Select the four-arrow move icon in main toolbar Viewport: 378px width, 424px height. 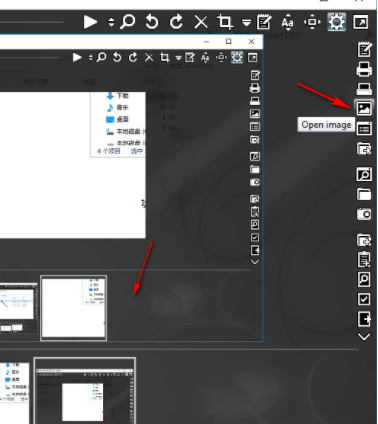click(312, 22)
